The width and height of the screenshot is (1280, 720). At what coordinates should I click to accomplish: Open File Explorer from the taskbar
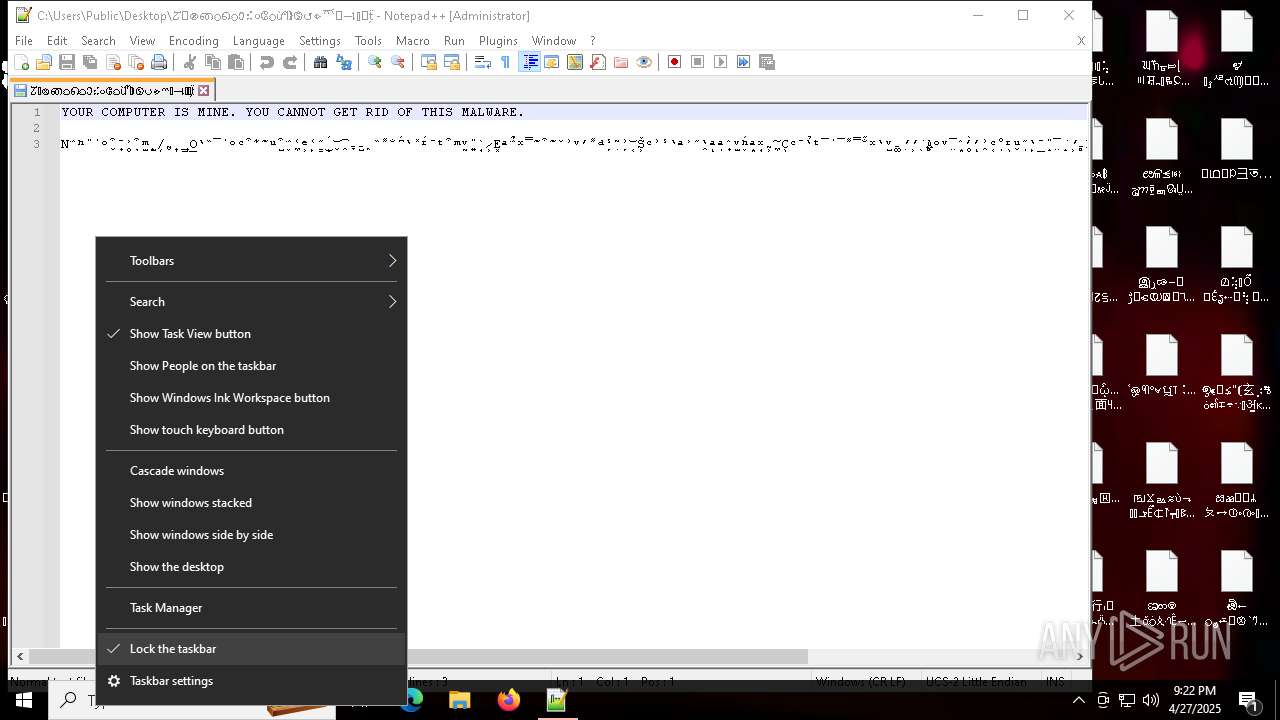(460, 700)
